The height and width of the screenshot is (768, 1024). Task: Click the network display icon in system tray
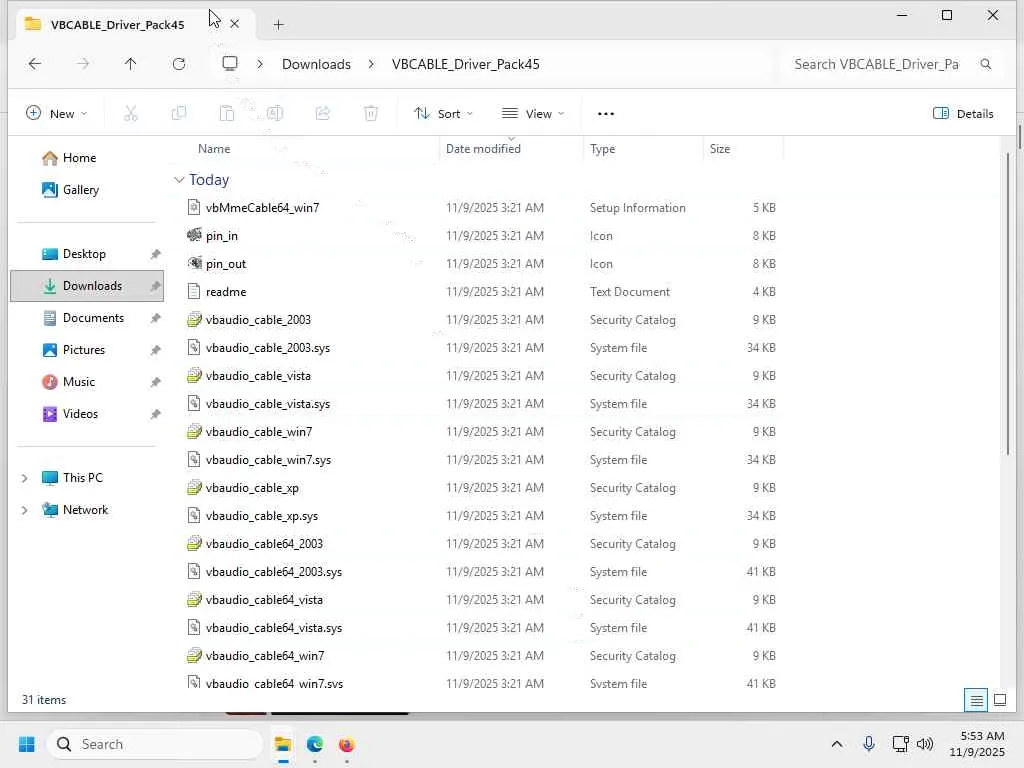pos(901,744)
